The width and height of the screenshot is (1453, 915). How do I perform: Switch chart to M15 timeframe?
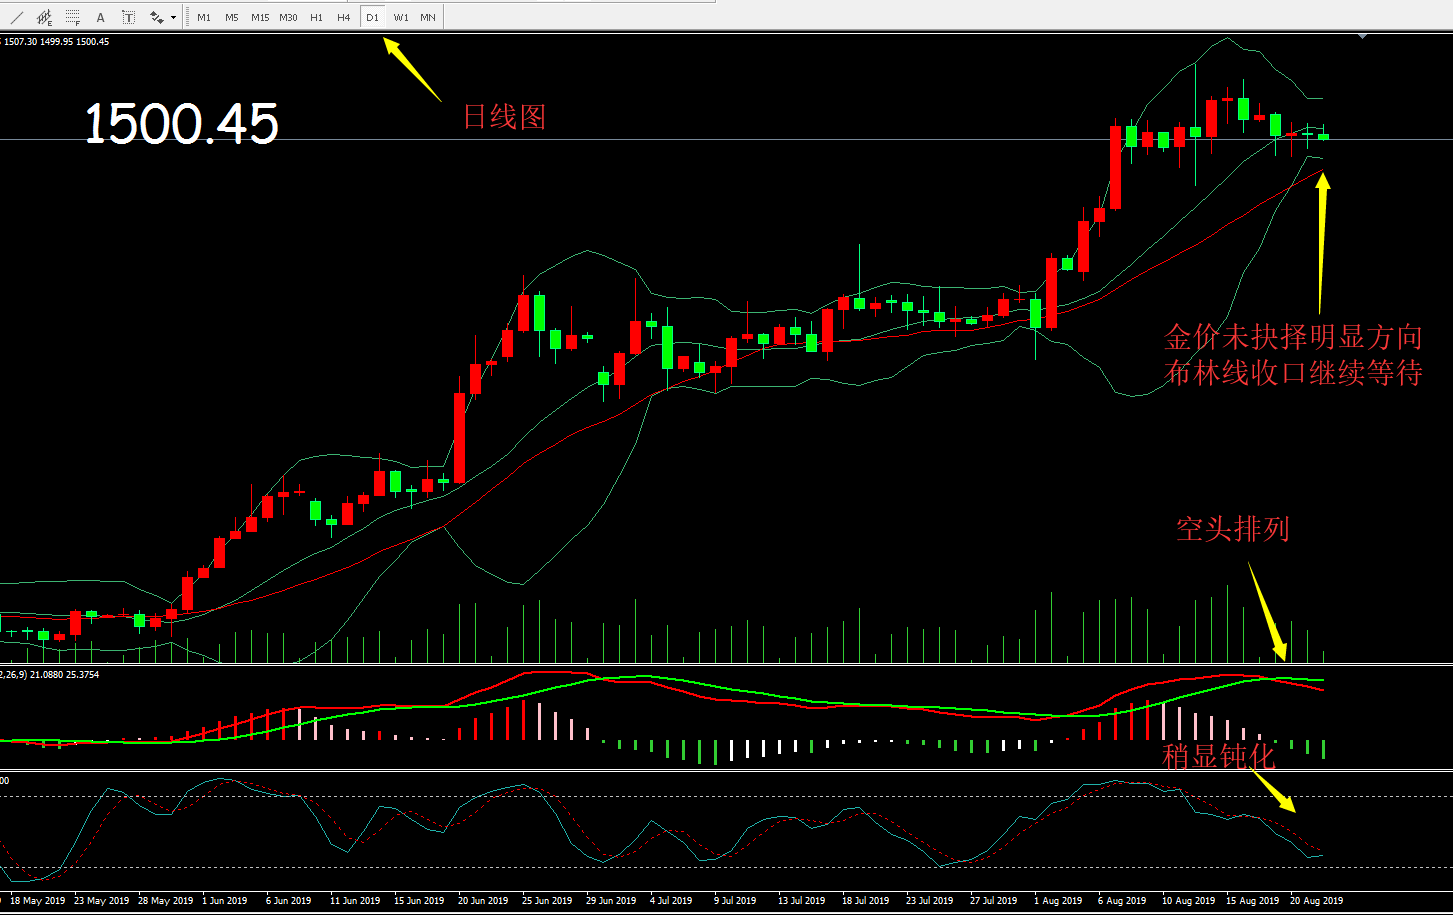[260, 17]
